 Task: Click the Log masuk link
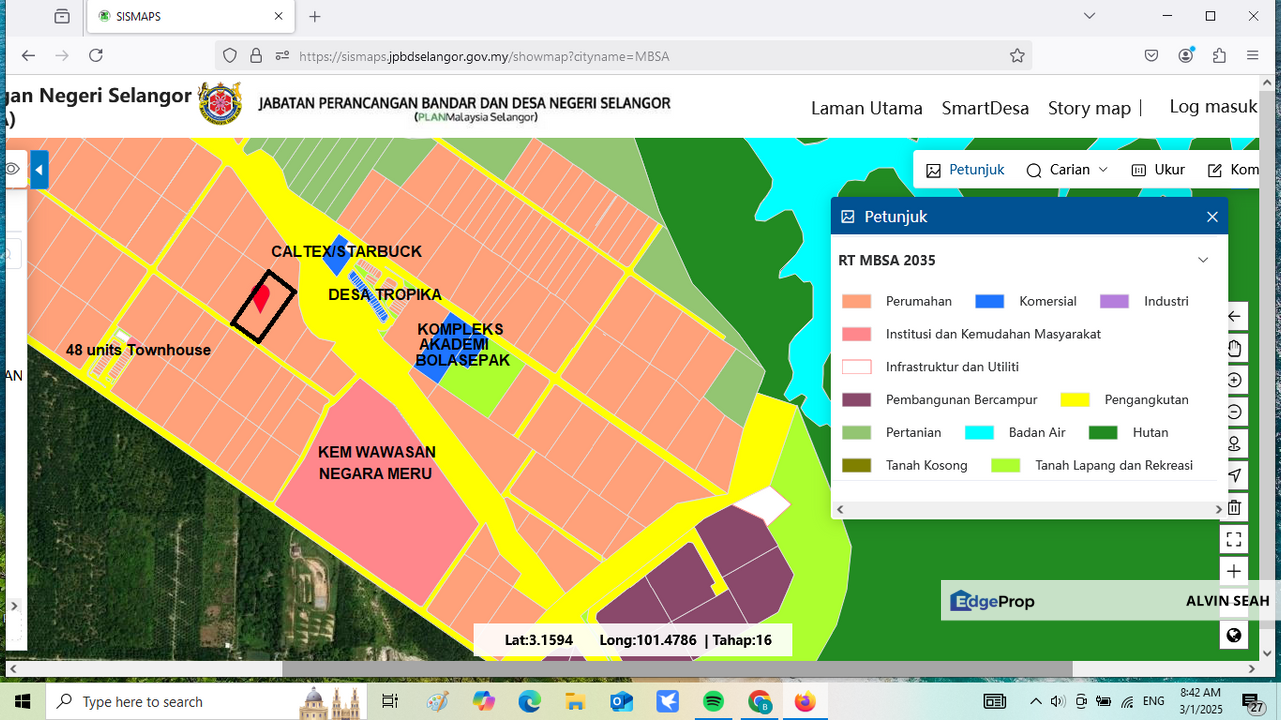click(1213, 105)
